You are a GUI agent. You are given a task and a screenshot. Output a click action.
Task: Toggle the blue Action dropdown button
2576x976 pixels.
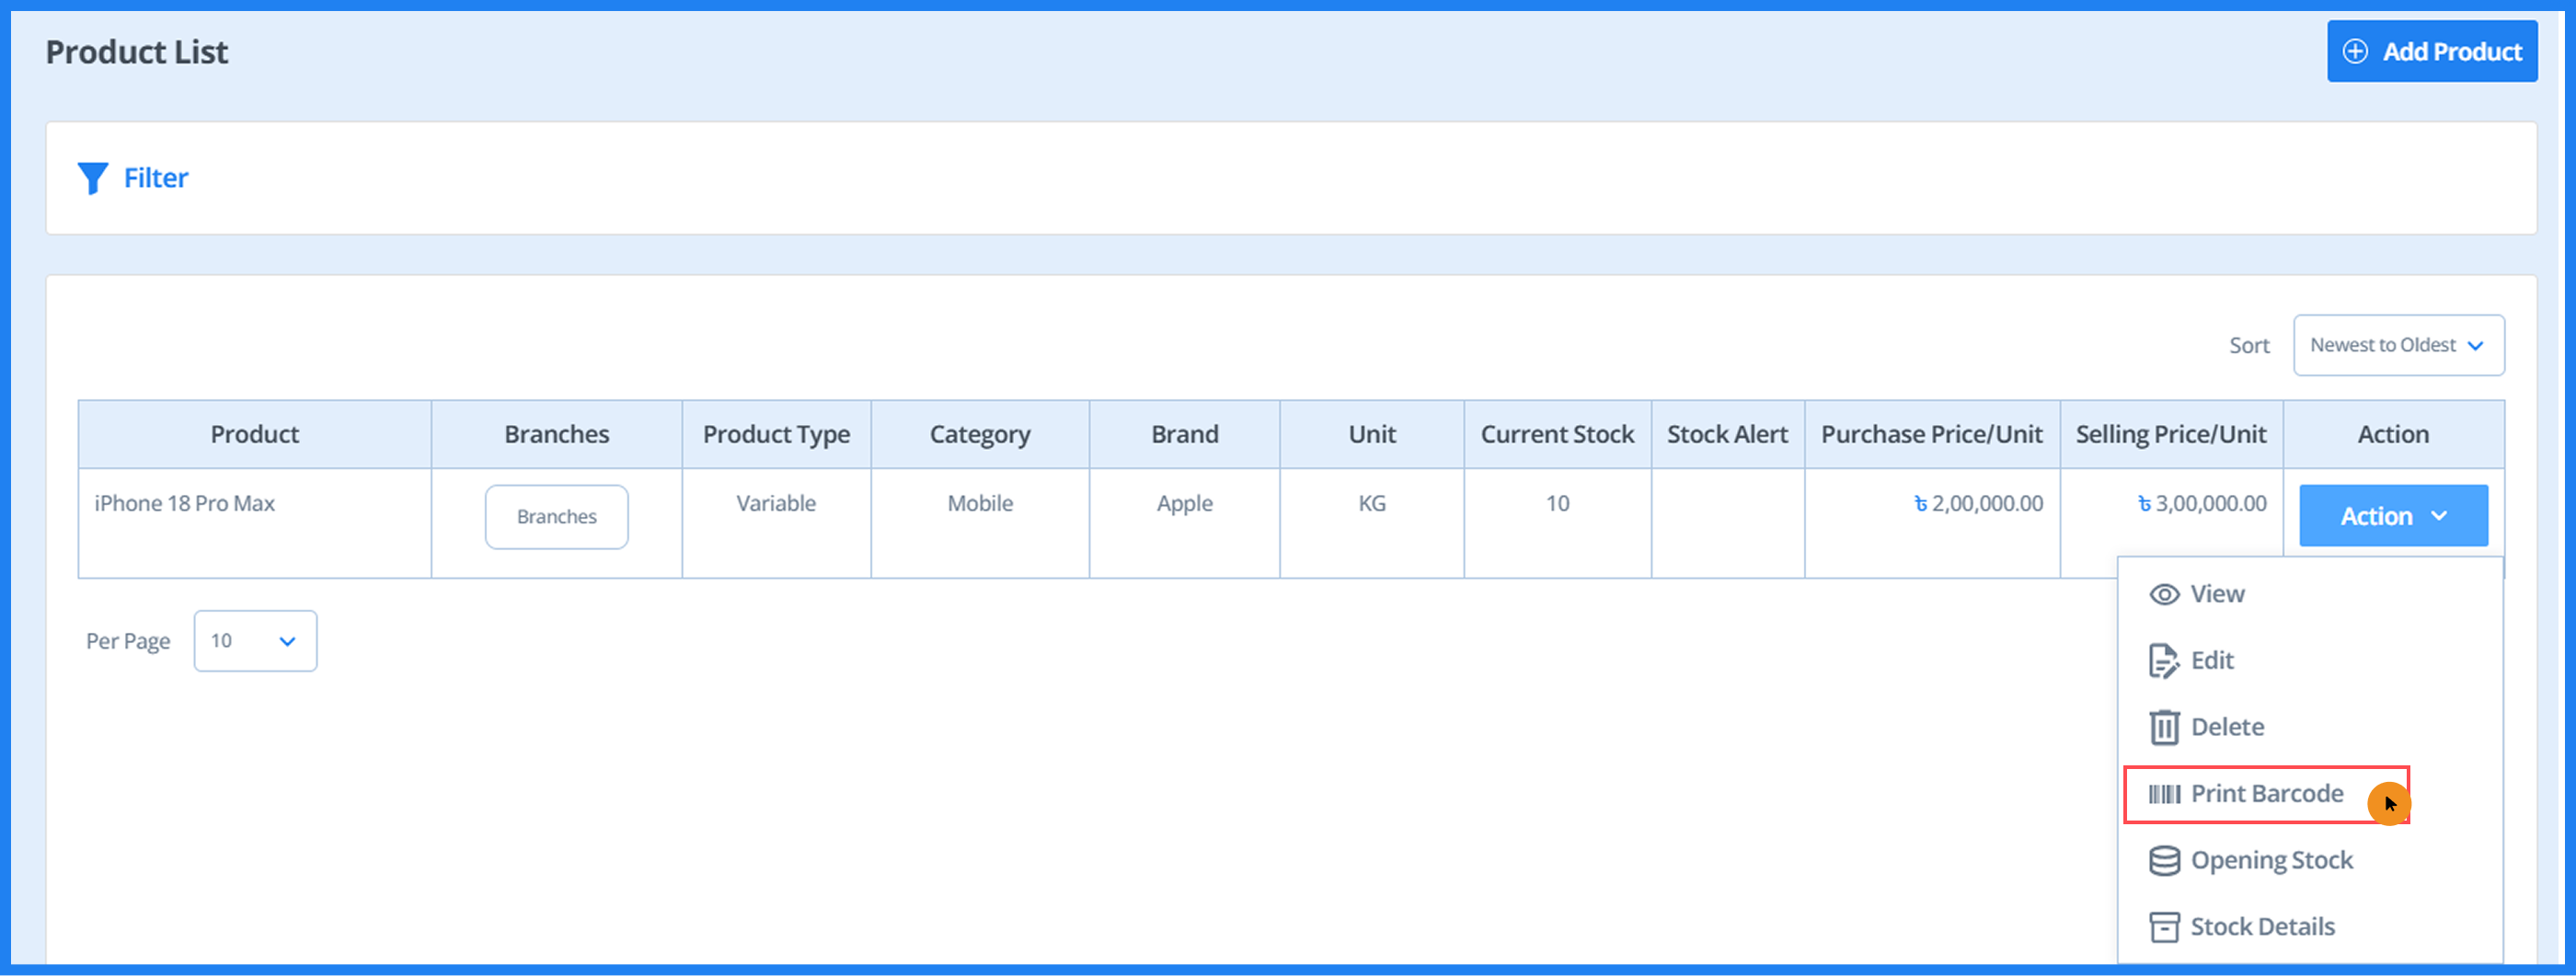tap(2392, 516)
